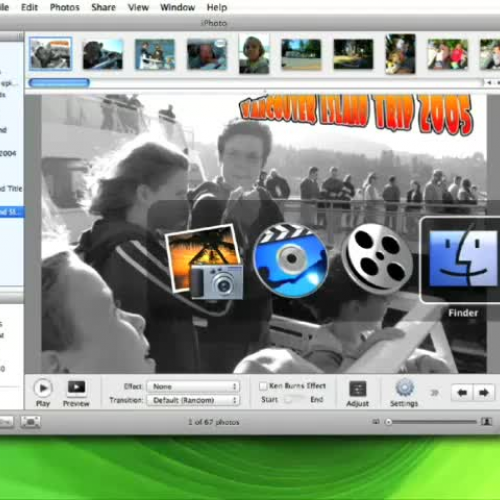Open the Effect dropdown showing None
This screenshot has width=500, height=500.
[193, 386]
